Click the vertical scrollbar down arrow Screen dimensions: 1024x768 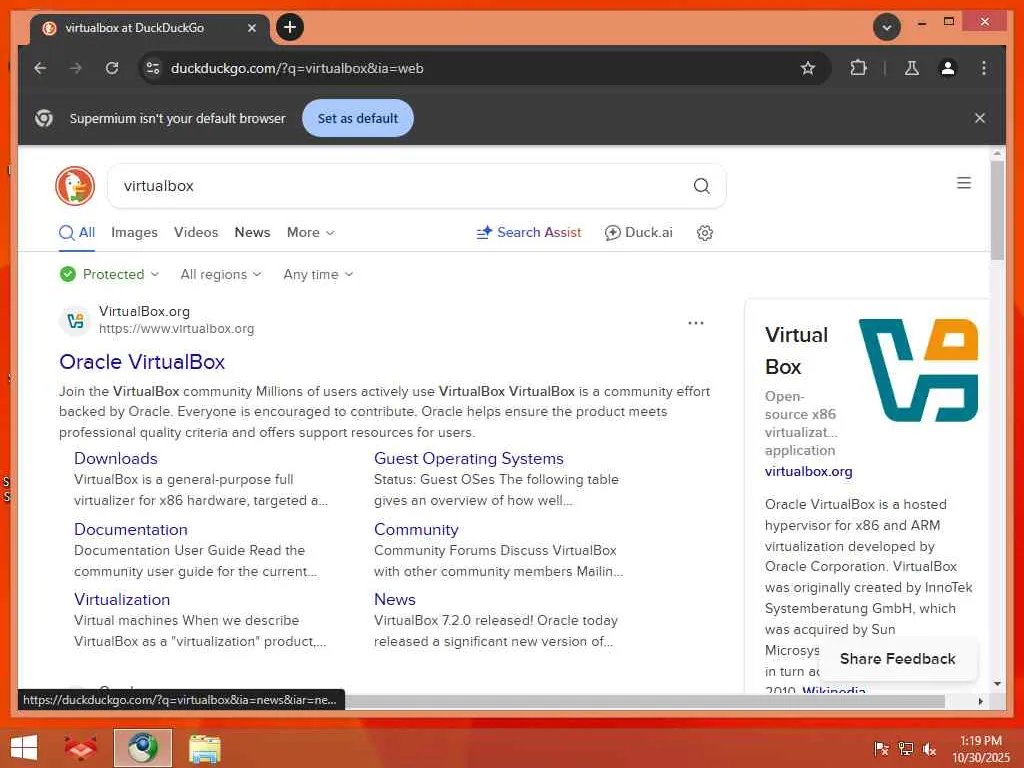(x=997, y=684)
